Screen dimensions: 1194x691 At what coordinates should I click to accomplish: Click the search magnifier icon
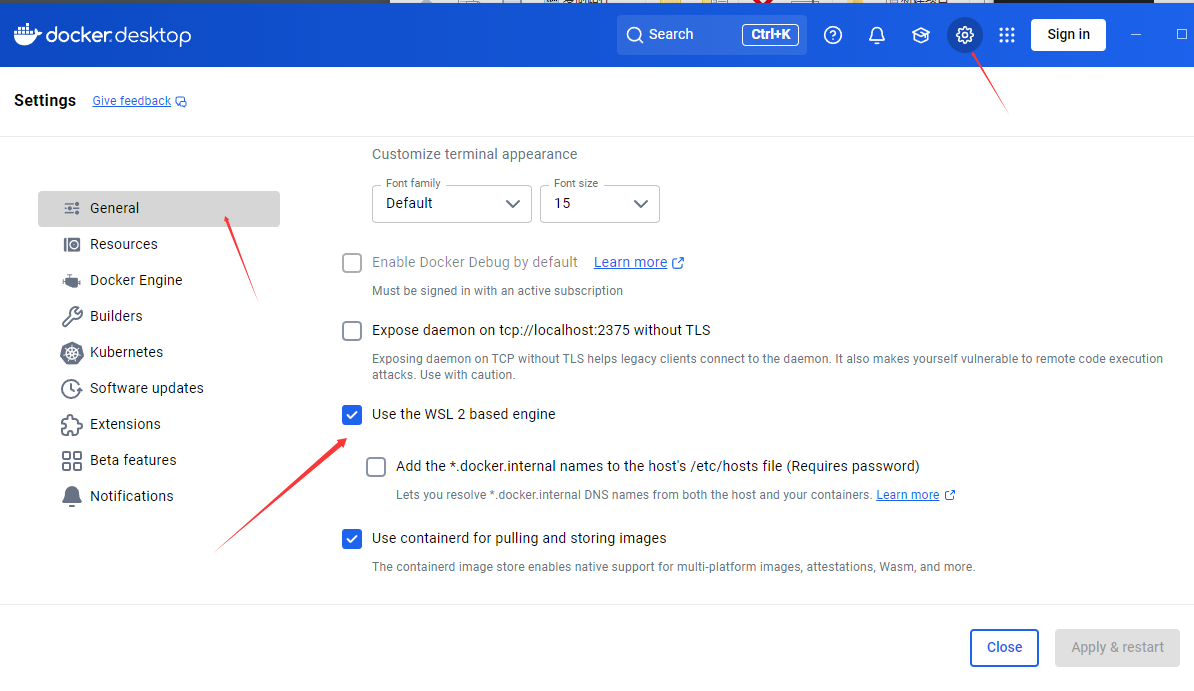635,35
